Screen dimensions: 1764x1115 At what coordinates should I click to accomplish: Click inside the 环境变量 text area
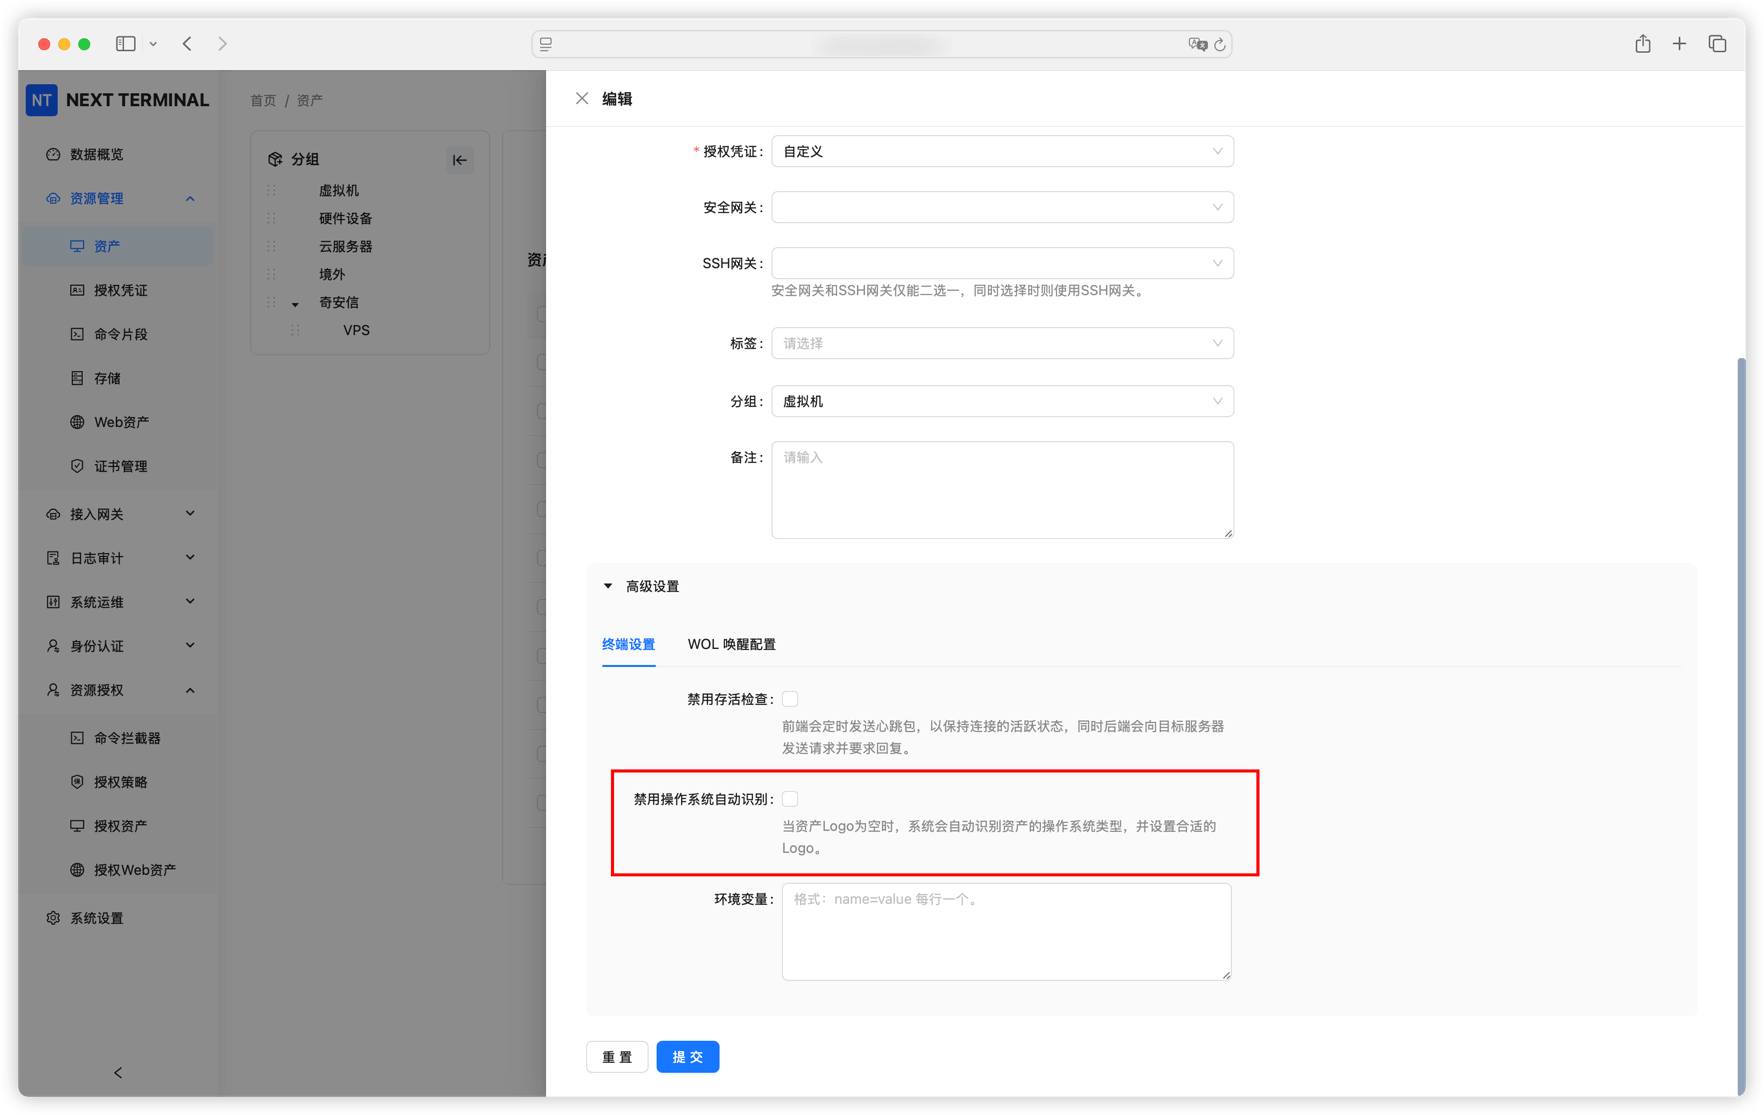[1005, 930]
